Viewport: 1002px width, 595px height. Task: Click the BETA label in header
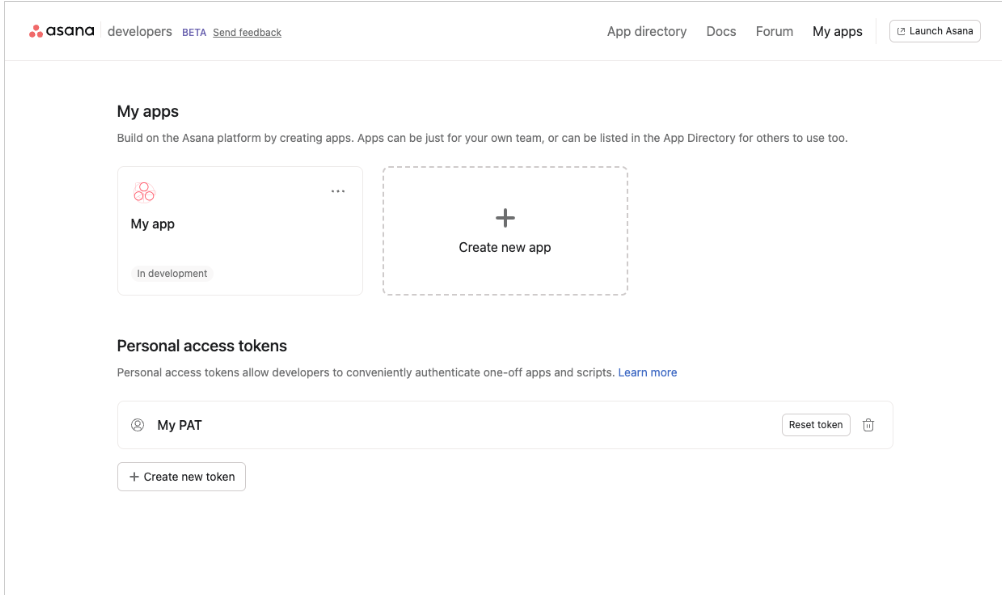pyautogui.click(x=194, y=33)
